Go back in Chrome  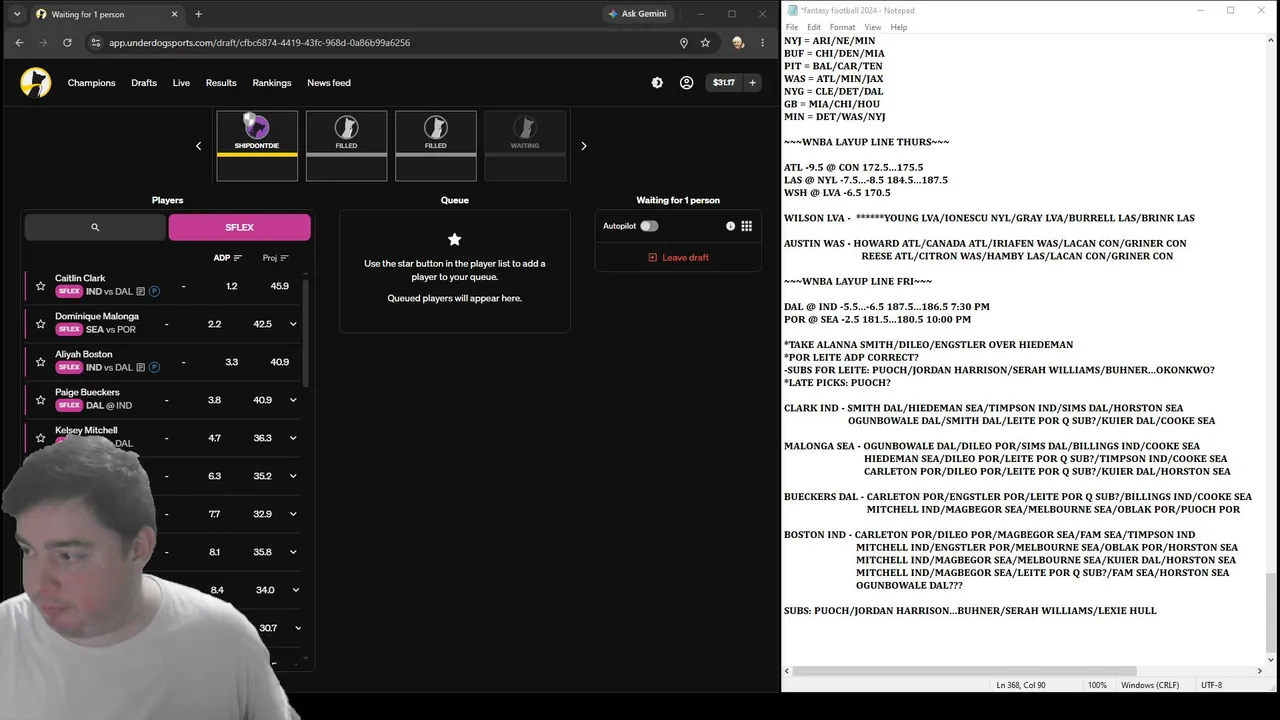point(19,43)
